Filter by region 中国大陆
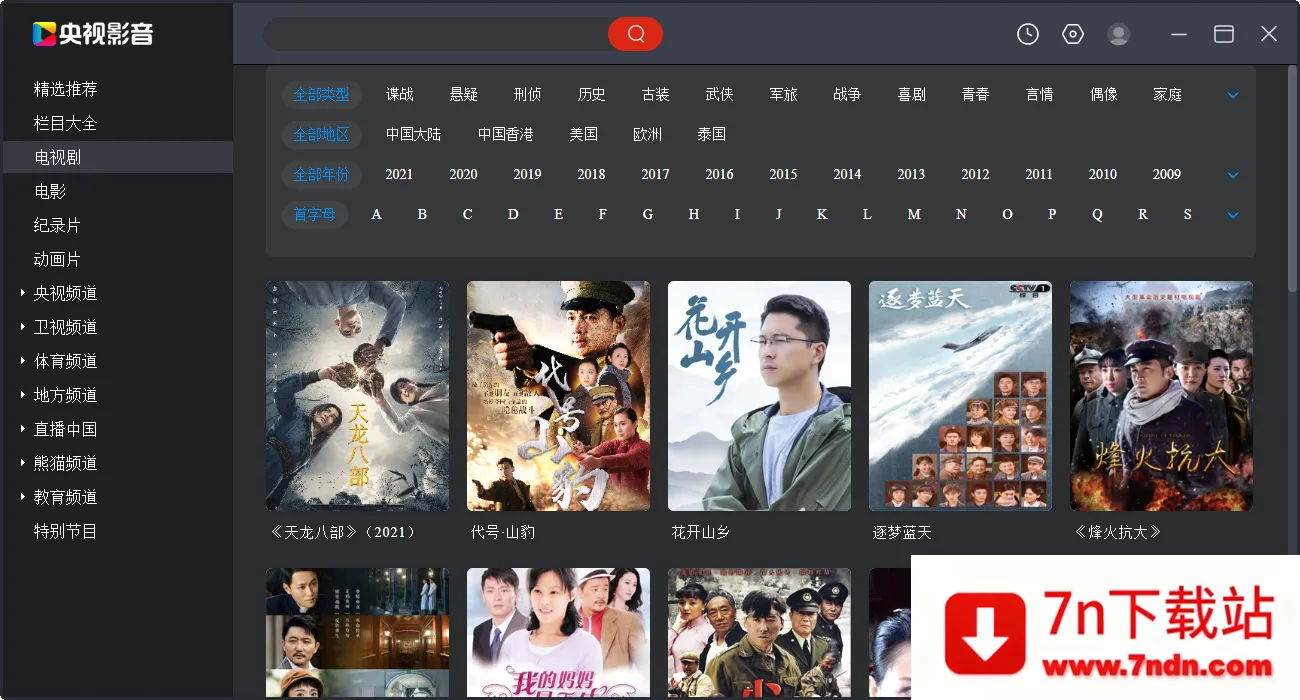Image resolution: width=1300 pixels, height=700 pixels. click(x=414, y=134)
